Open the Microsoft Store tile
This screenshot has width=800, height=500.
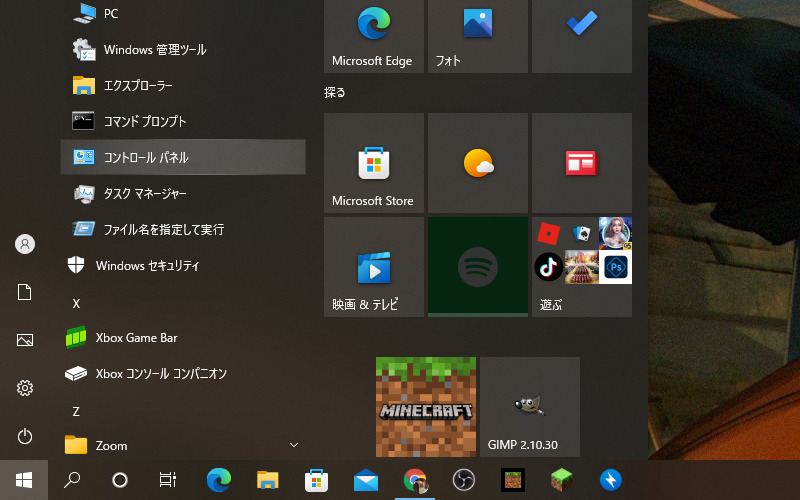(x=374, y=163)
